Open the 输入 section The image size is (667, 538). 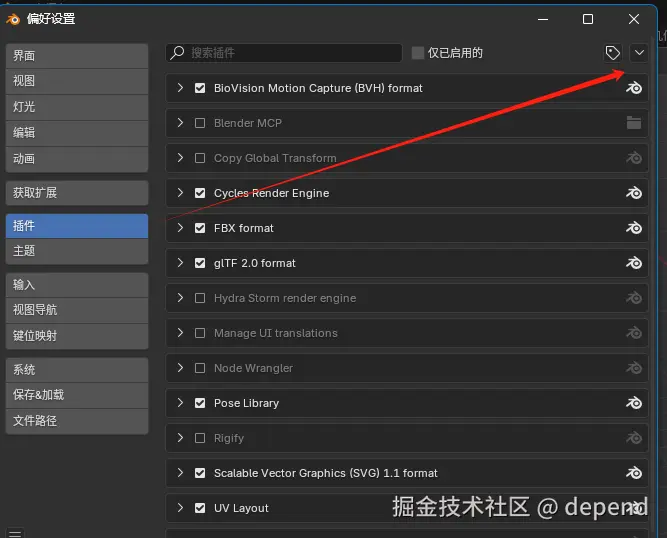pos(77,285)
